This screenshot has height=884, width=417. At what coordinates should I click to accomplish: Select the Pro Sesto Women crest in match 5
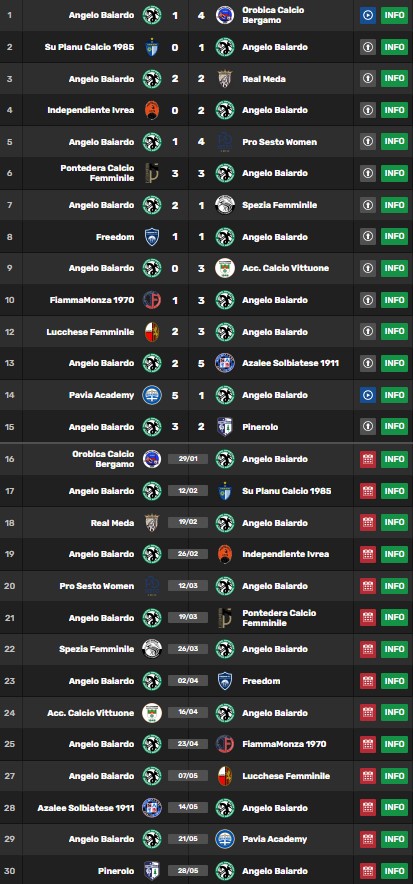point(225,142)
